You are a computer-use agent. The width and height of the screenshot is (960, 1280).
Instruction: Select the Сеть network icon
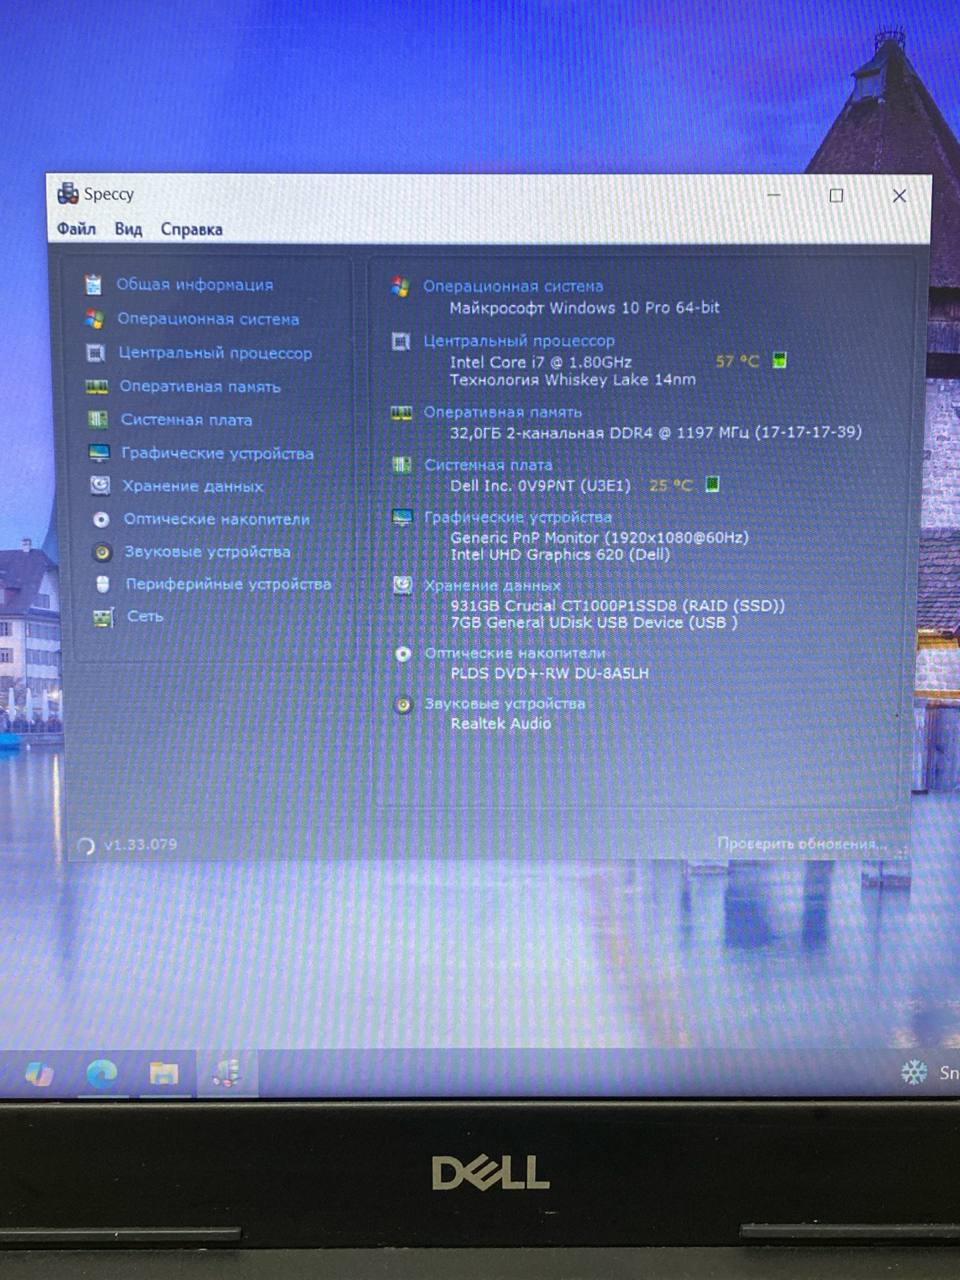pos(103,617)
